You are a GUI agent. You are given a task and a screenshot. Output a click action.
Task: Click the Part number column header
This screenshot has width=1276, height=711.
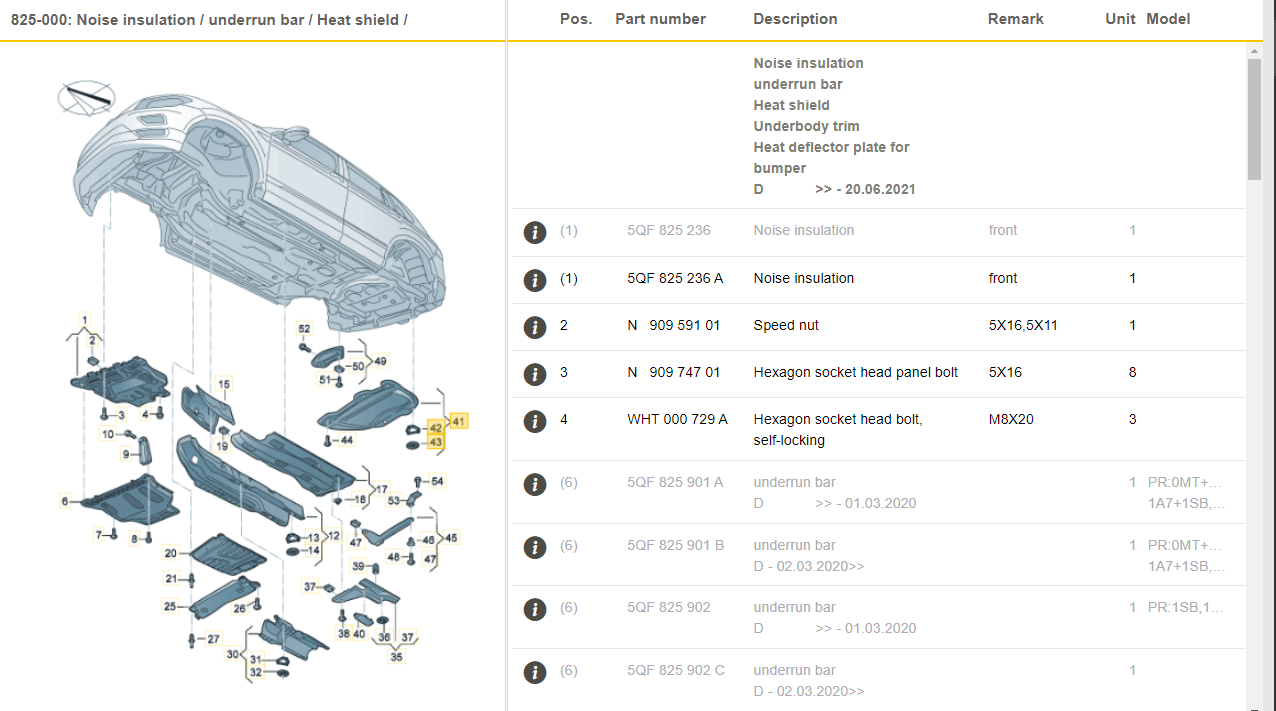(660, 19)
